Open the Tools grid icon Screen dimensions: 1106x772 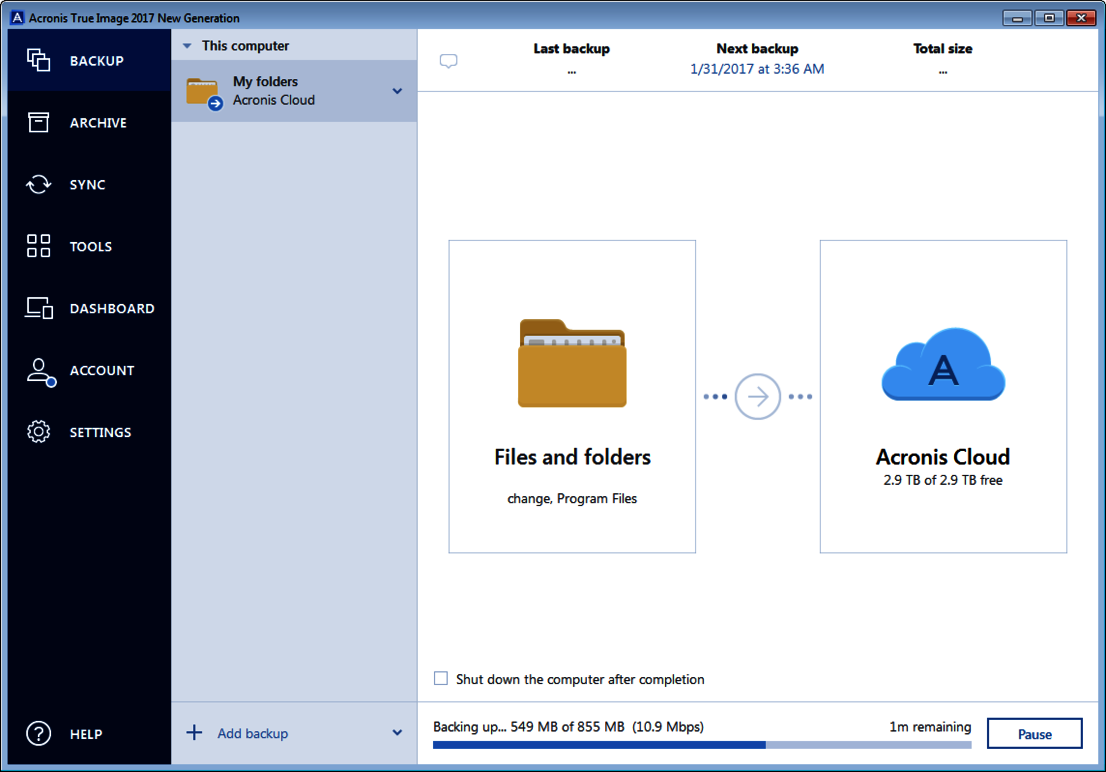pyautogui.click(x=39, y=247)
